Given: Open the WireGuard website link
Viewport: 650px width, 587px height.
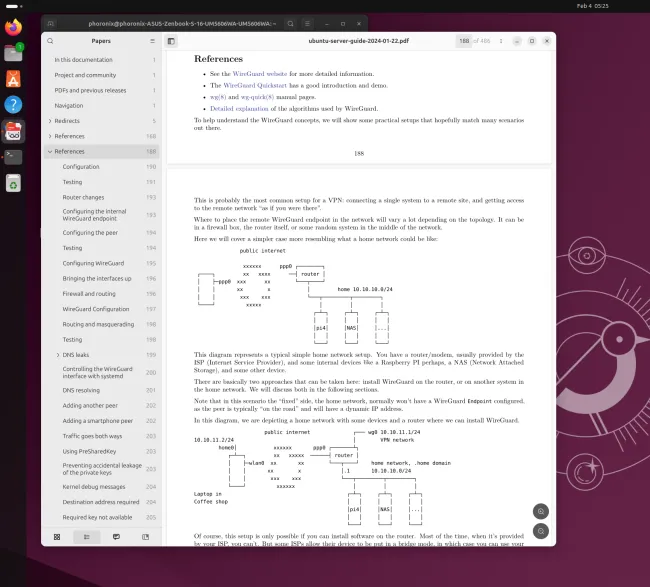Looking at the screenshot, I should pyautogui.click(x=260, y=74).
